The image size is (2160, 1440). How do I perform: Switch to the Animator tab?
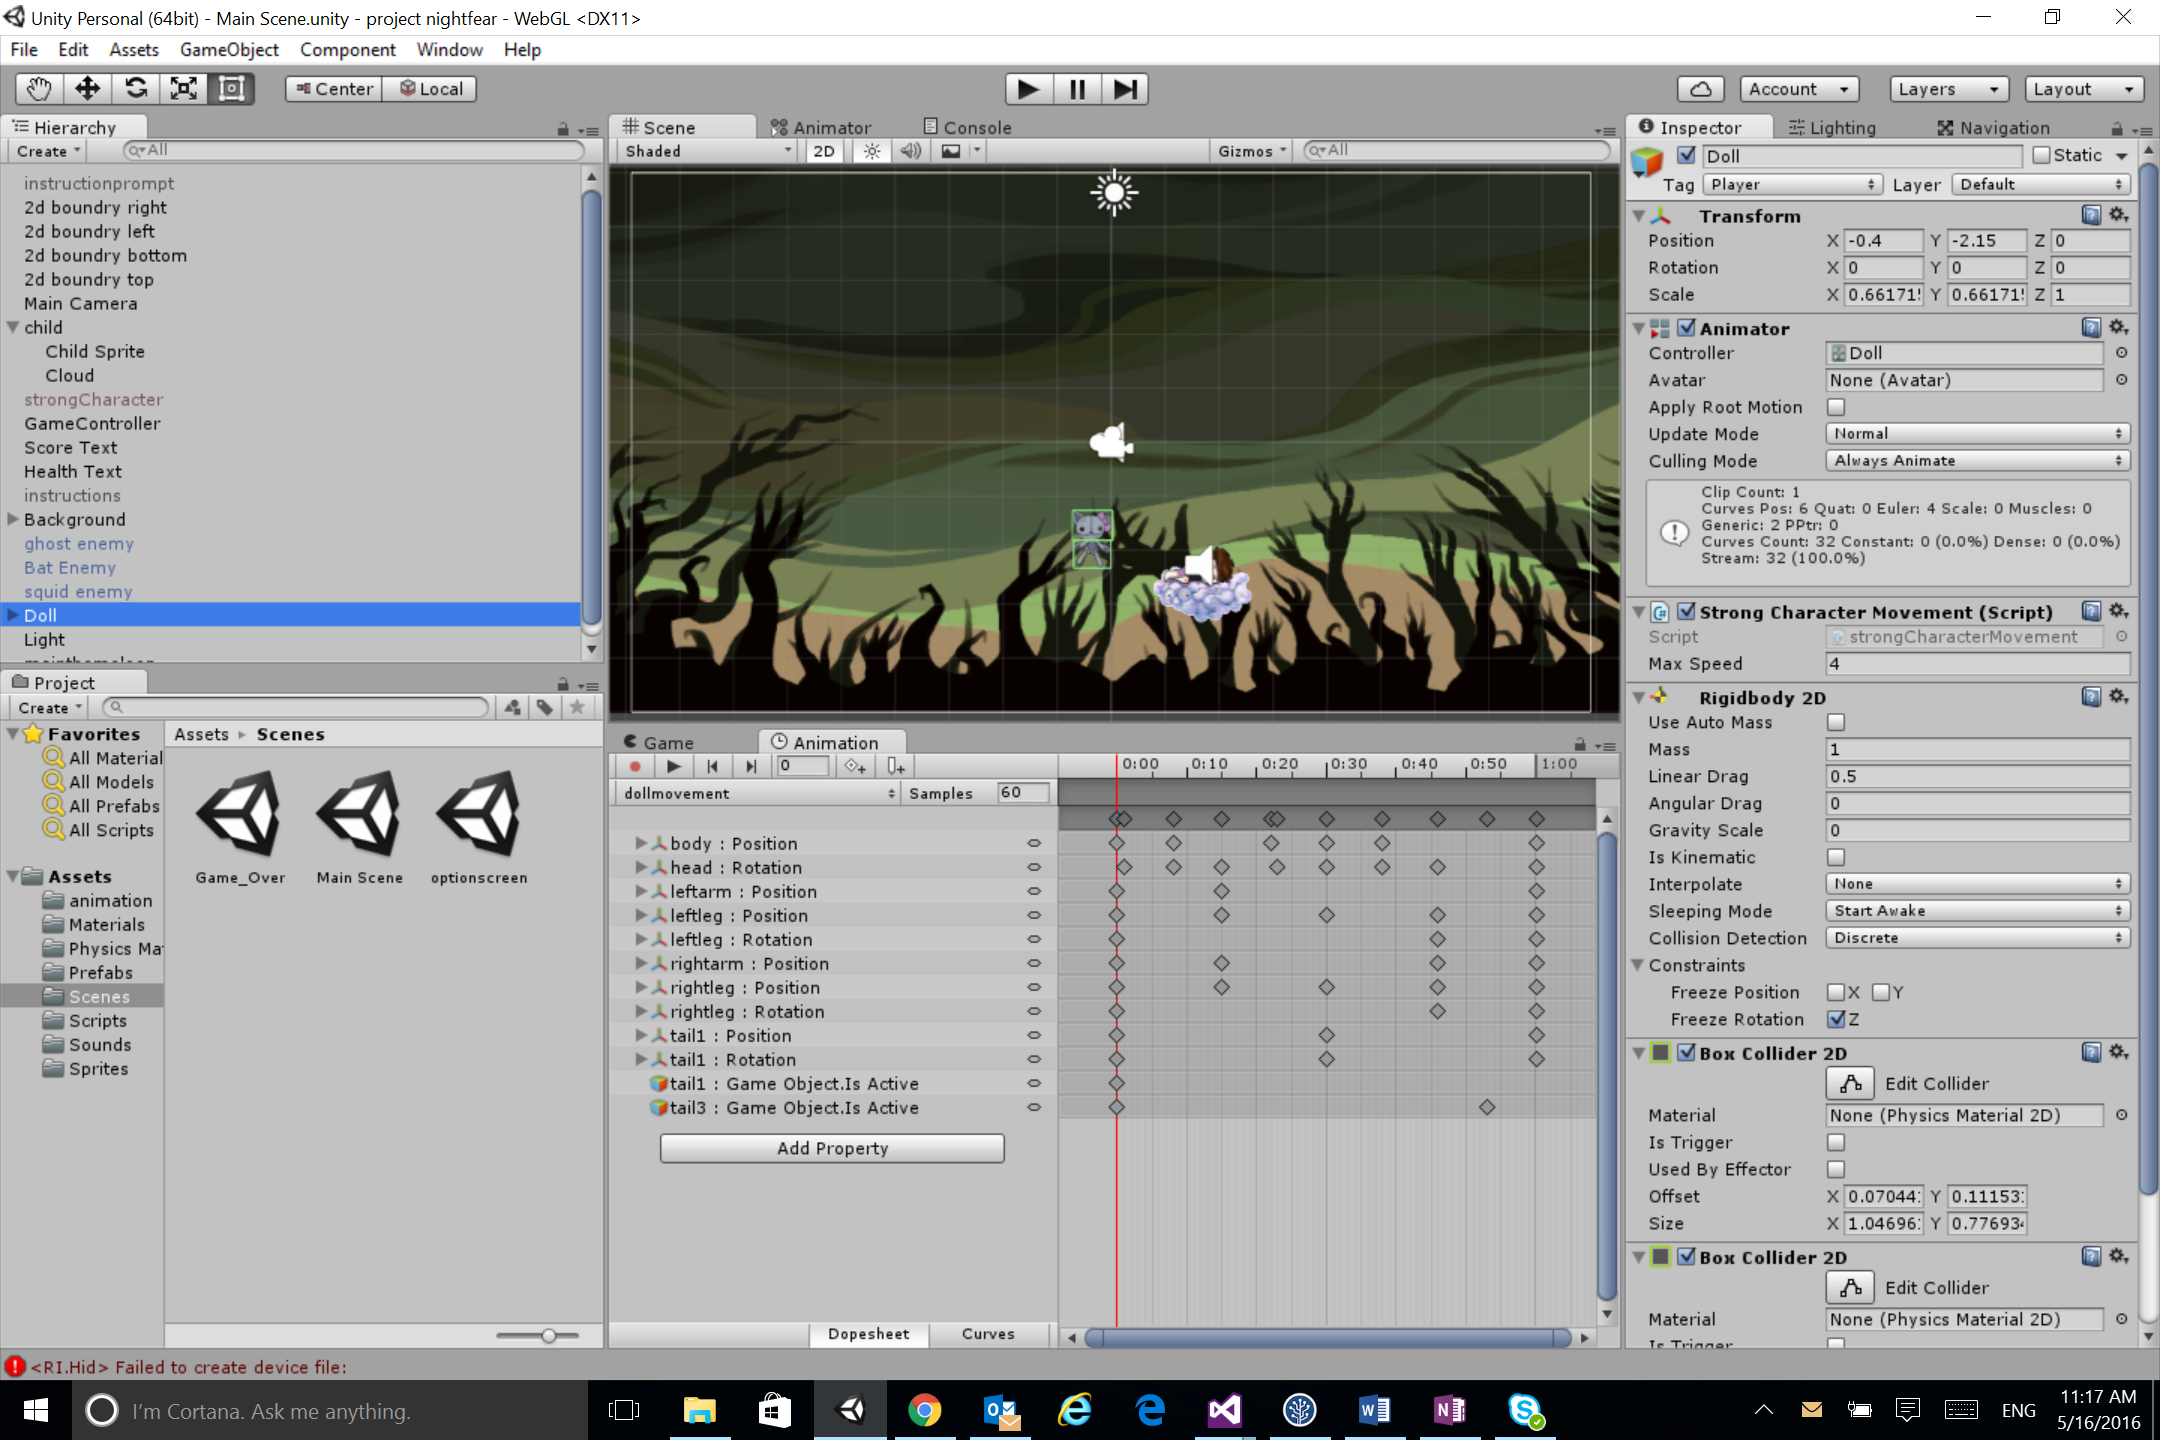821,127
